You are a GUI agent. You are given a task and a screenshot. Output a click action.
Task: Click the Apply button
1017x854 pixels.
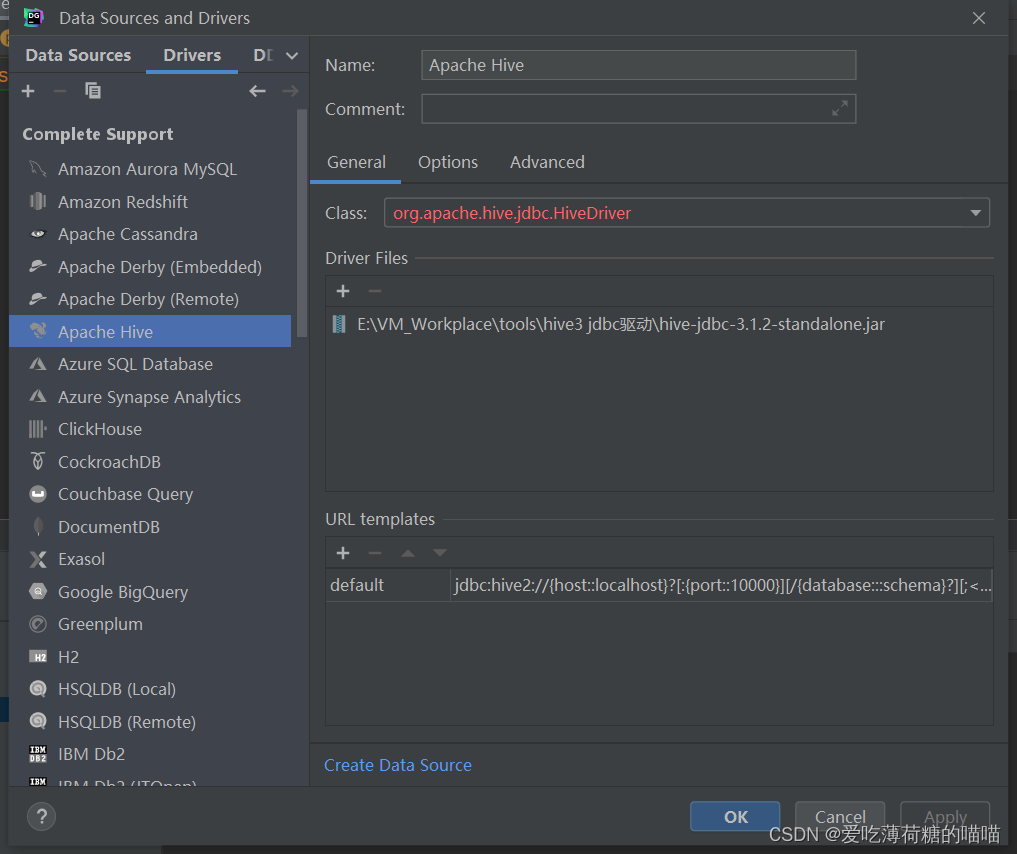click(x=945, y=816)
